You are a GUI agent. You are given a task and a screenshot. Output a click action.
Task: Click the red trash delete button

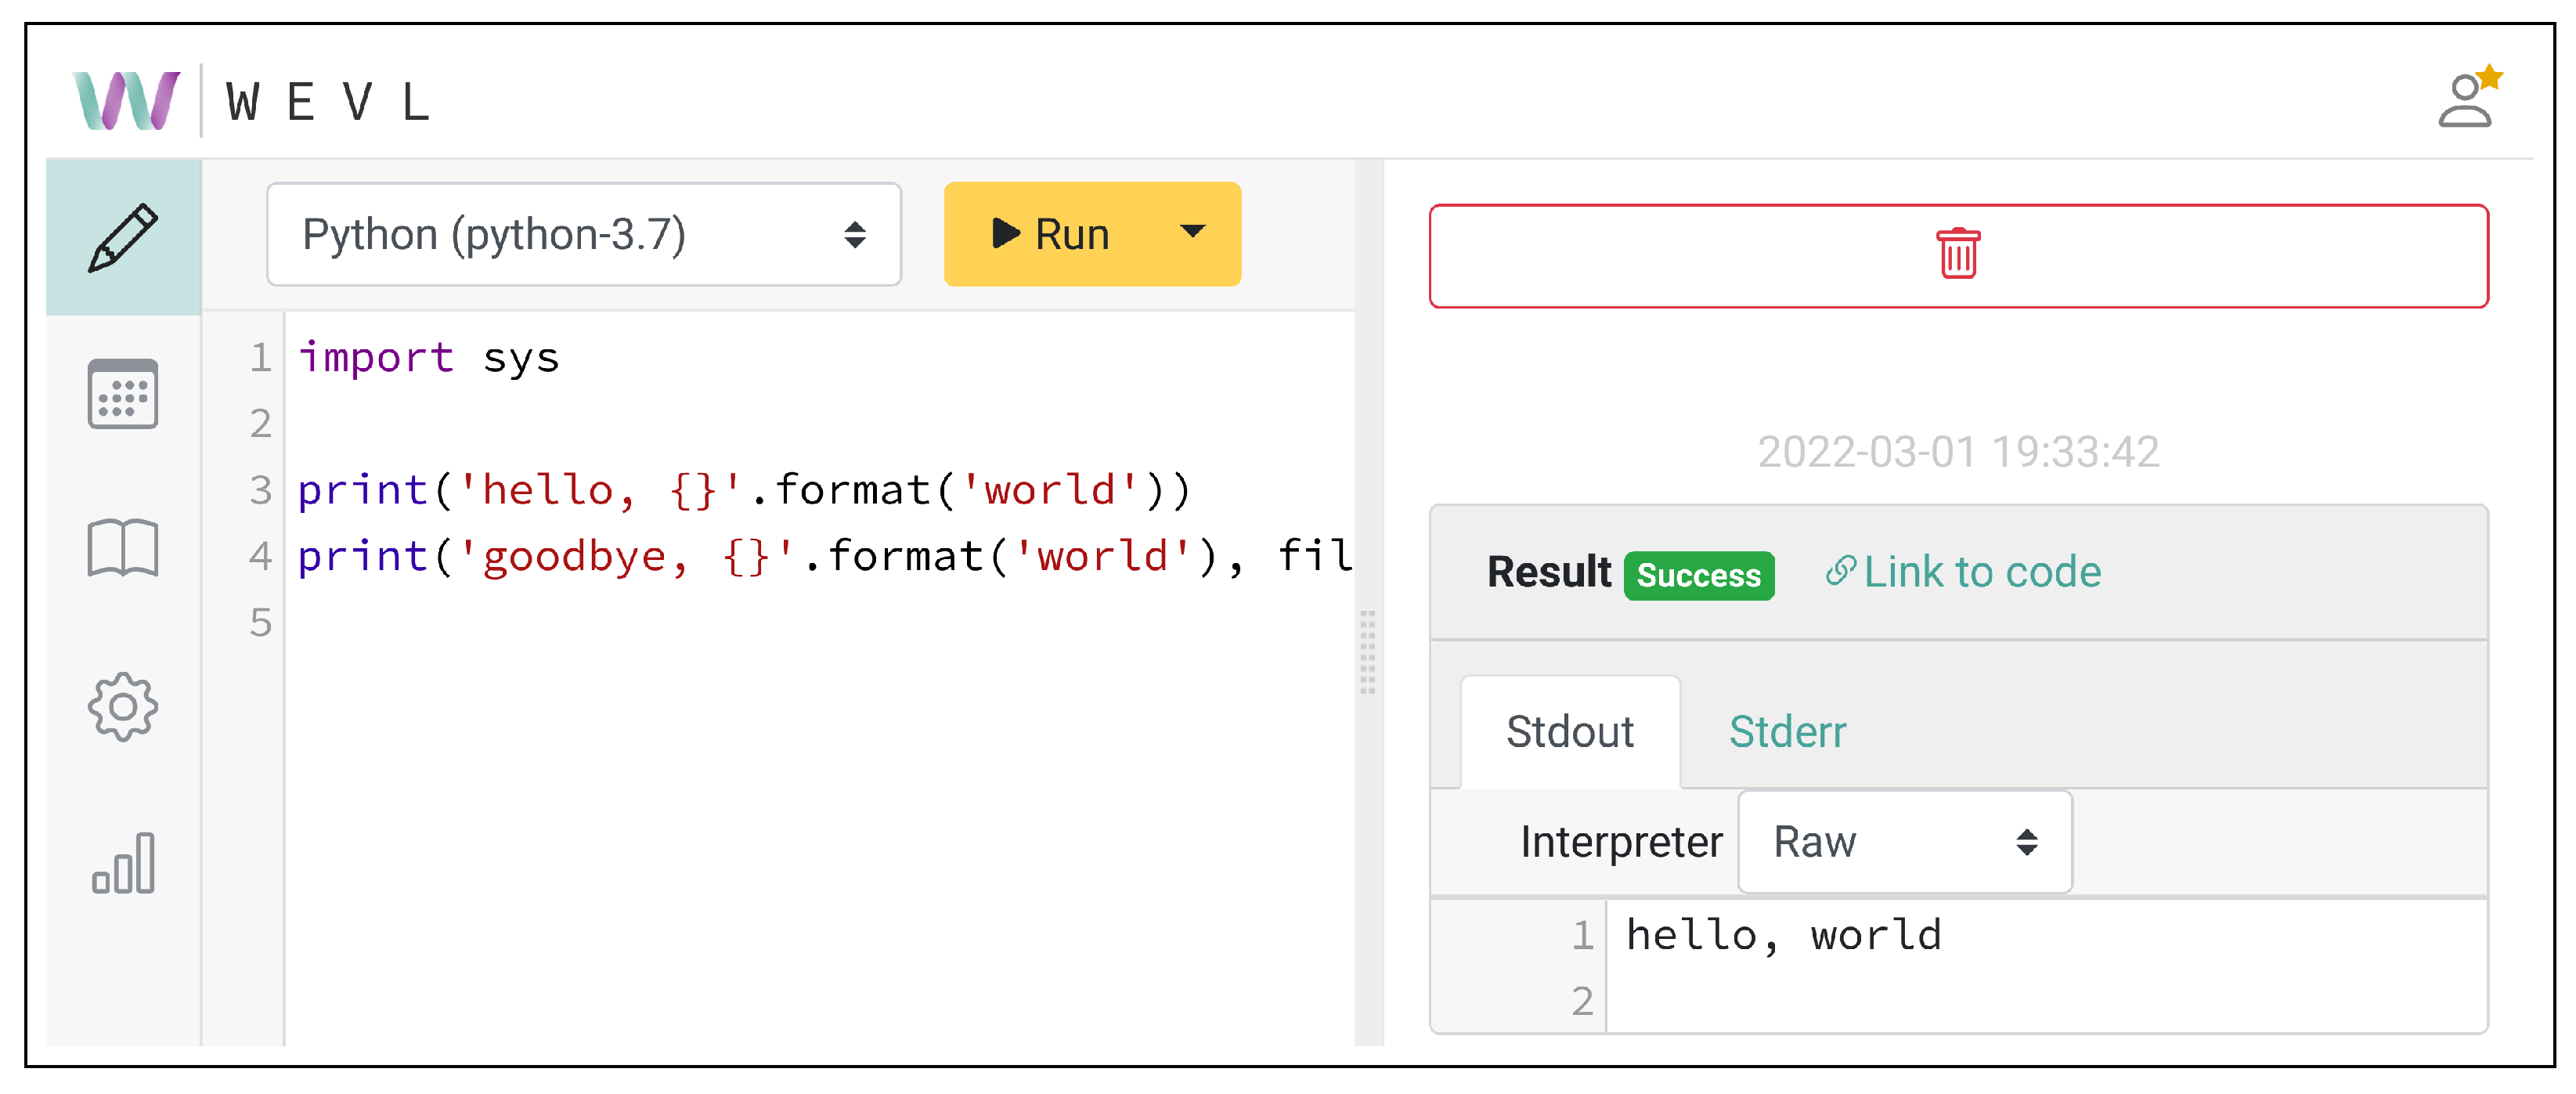pos(1957,256)
